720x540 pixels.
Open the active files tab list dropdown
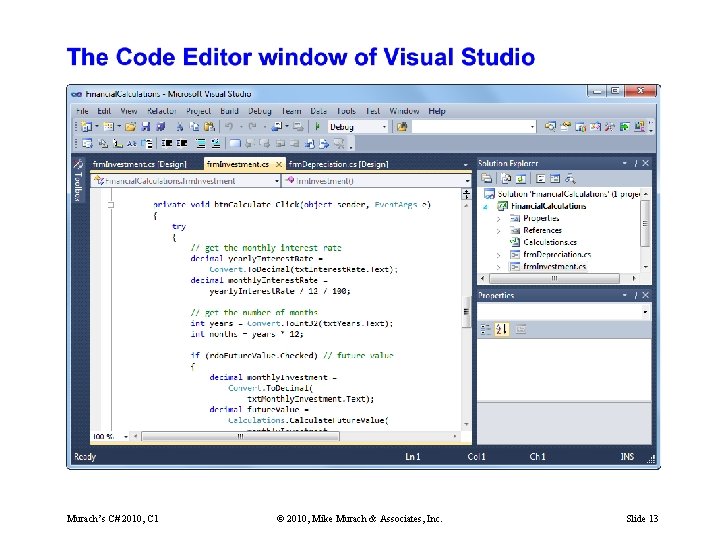click(466, 164)
